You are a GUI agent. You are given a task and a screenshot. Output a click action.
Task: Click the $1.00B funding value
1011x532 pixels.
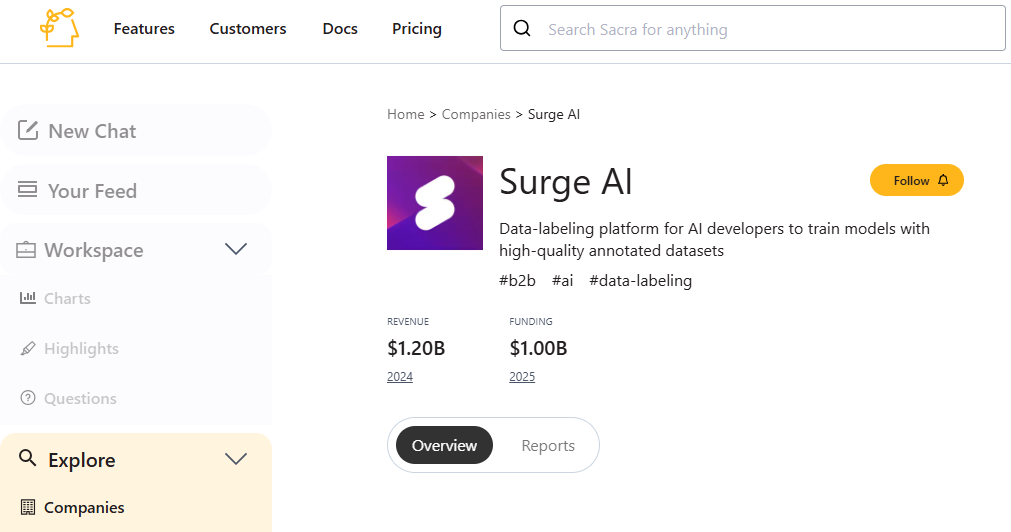pos(538,348)
